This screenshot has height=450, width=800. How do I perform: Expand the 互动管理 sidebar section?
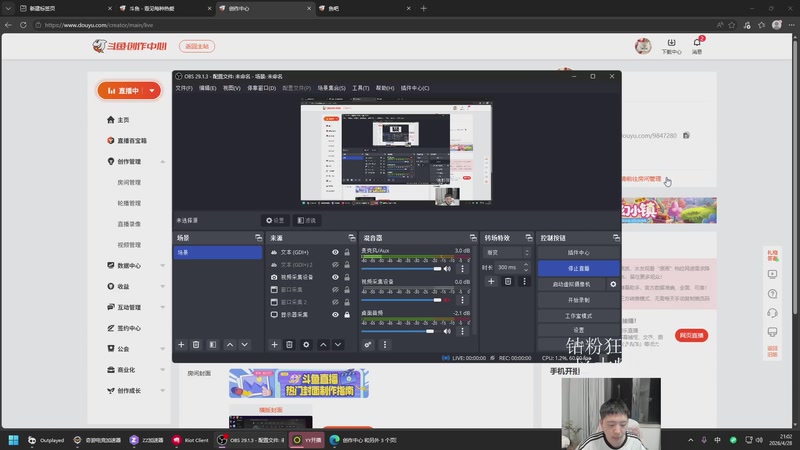coord(163,308)
